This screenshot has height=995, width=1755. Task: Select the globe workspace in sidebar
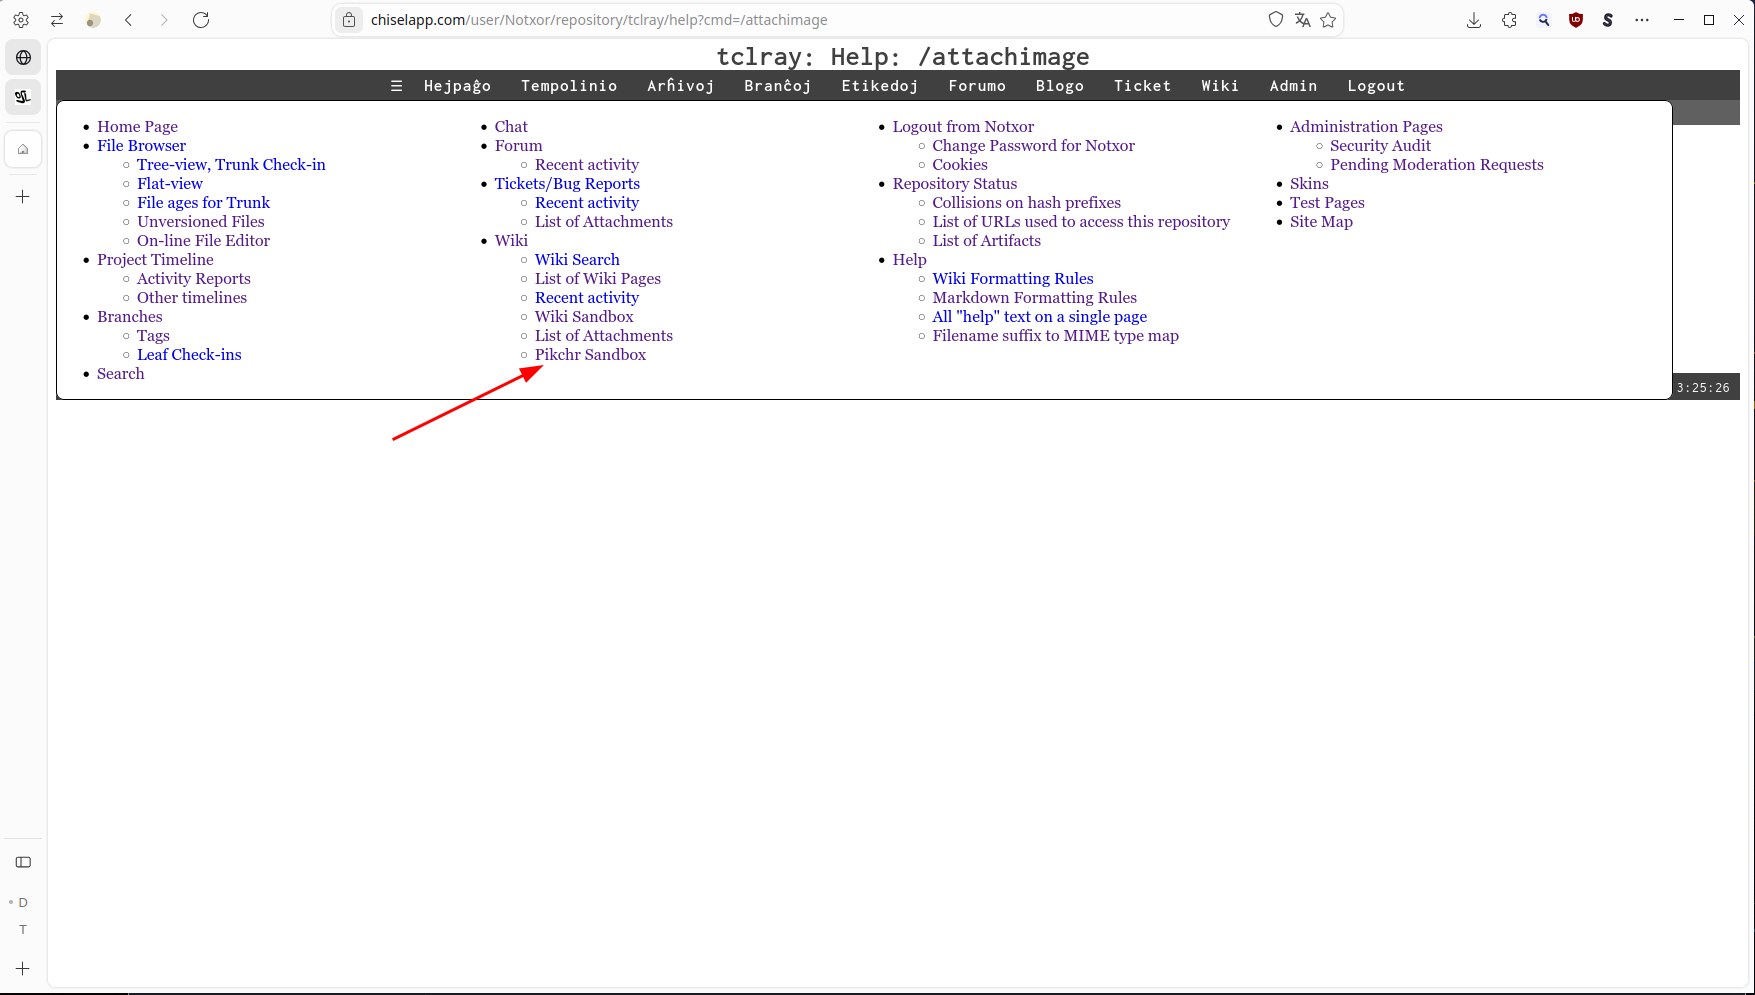[x=23, y=58]
